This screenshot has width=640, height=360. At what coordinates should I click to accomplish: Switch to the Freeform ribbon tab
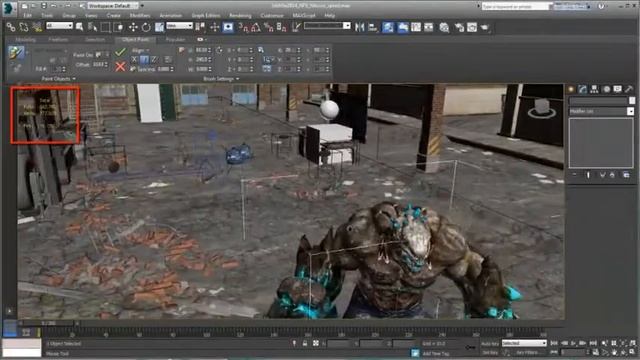[x=58, y=40]
